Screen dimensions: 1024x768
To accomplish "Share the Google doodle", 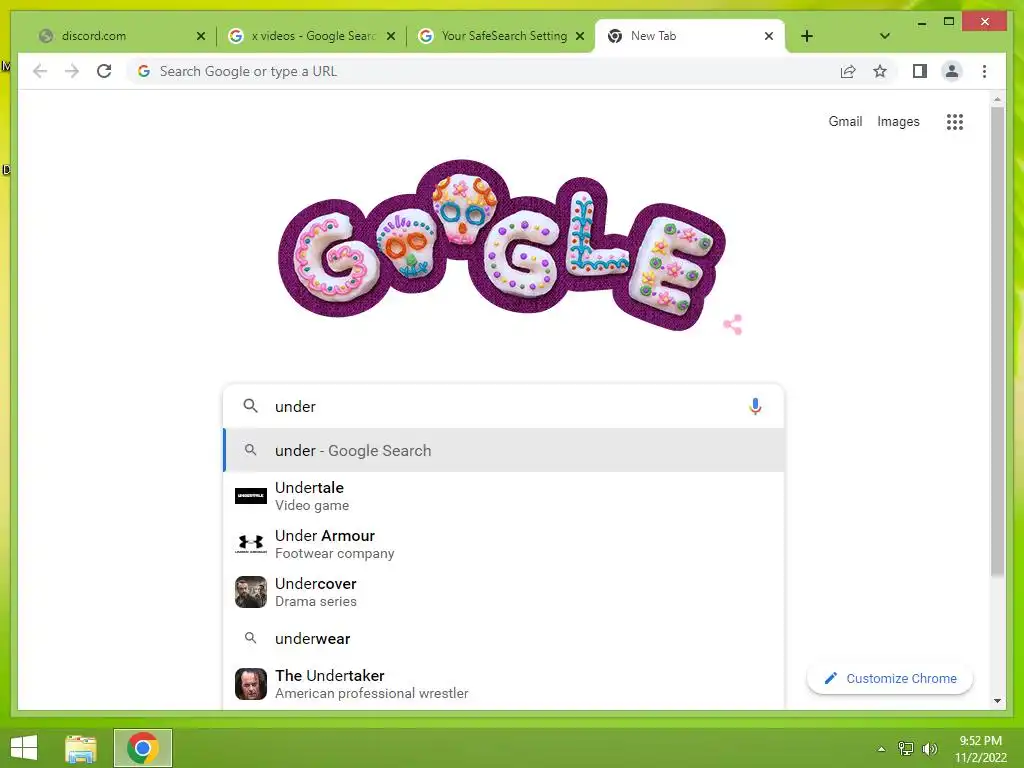I will tap(732, 324).
